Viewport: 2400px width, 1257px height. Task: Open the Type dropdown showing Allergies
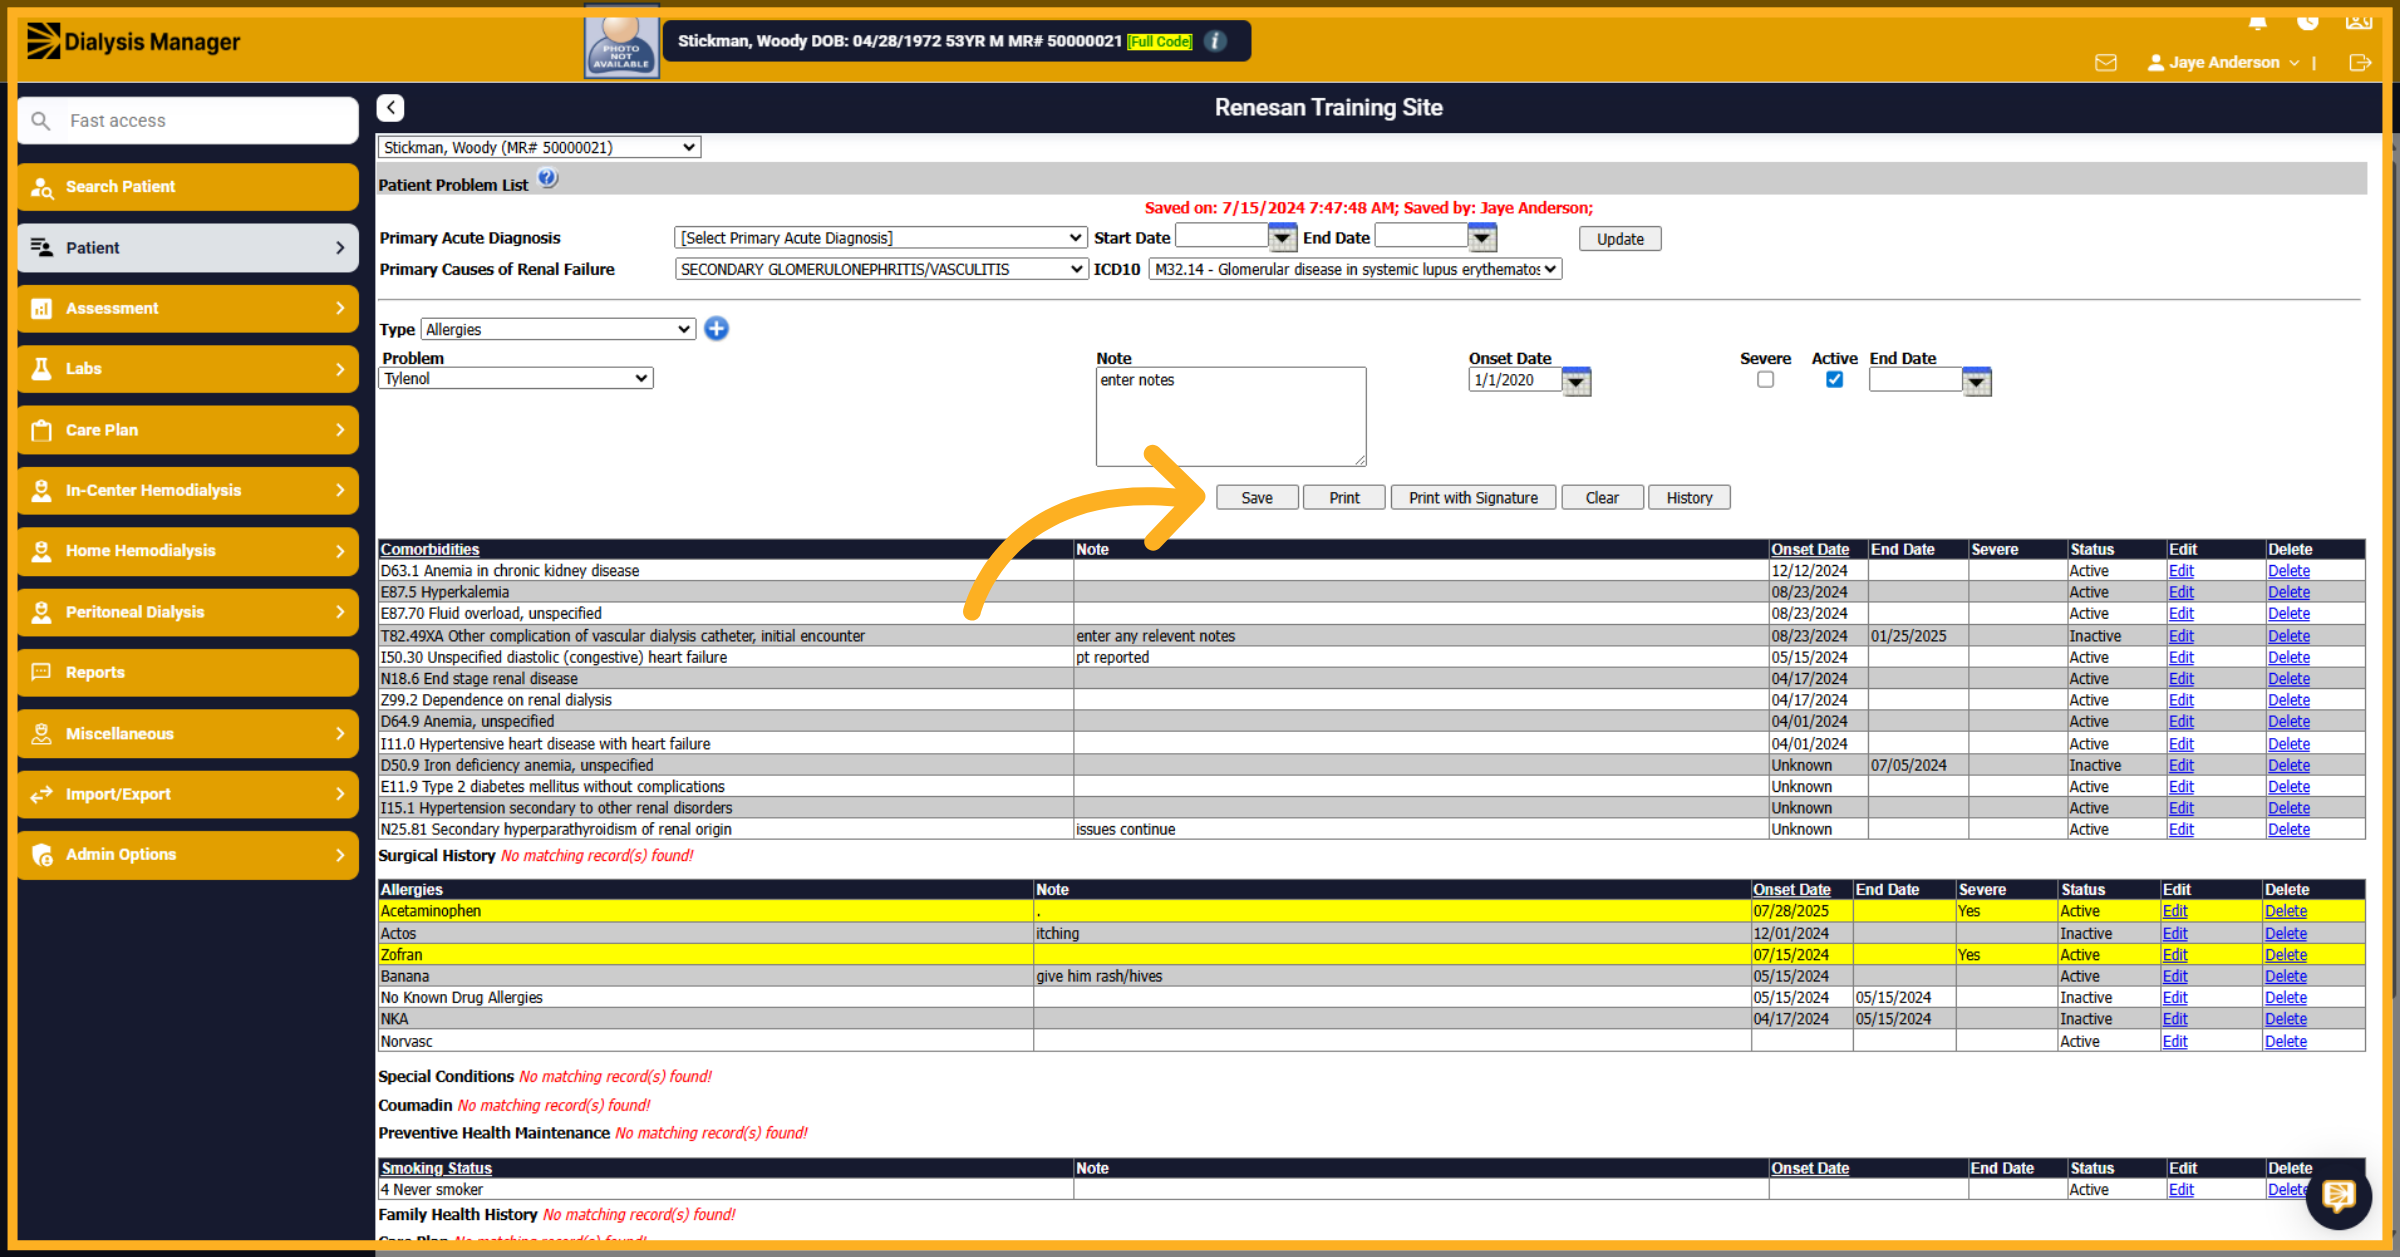click(558, 329)
